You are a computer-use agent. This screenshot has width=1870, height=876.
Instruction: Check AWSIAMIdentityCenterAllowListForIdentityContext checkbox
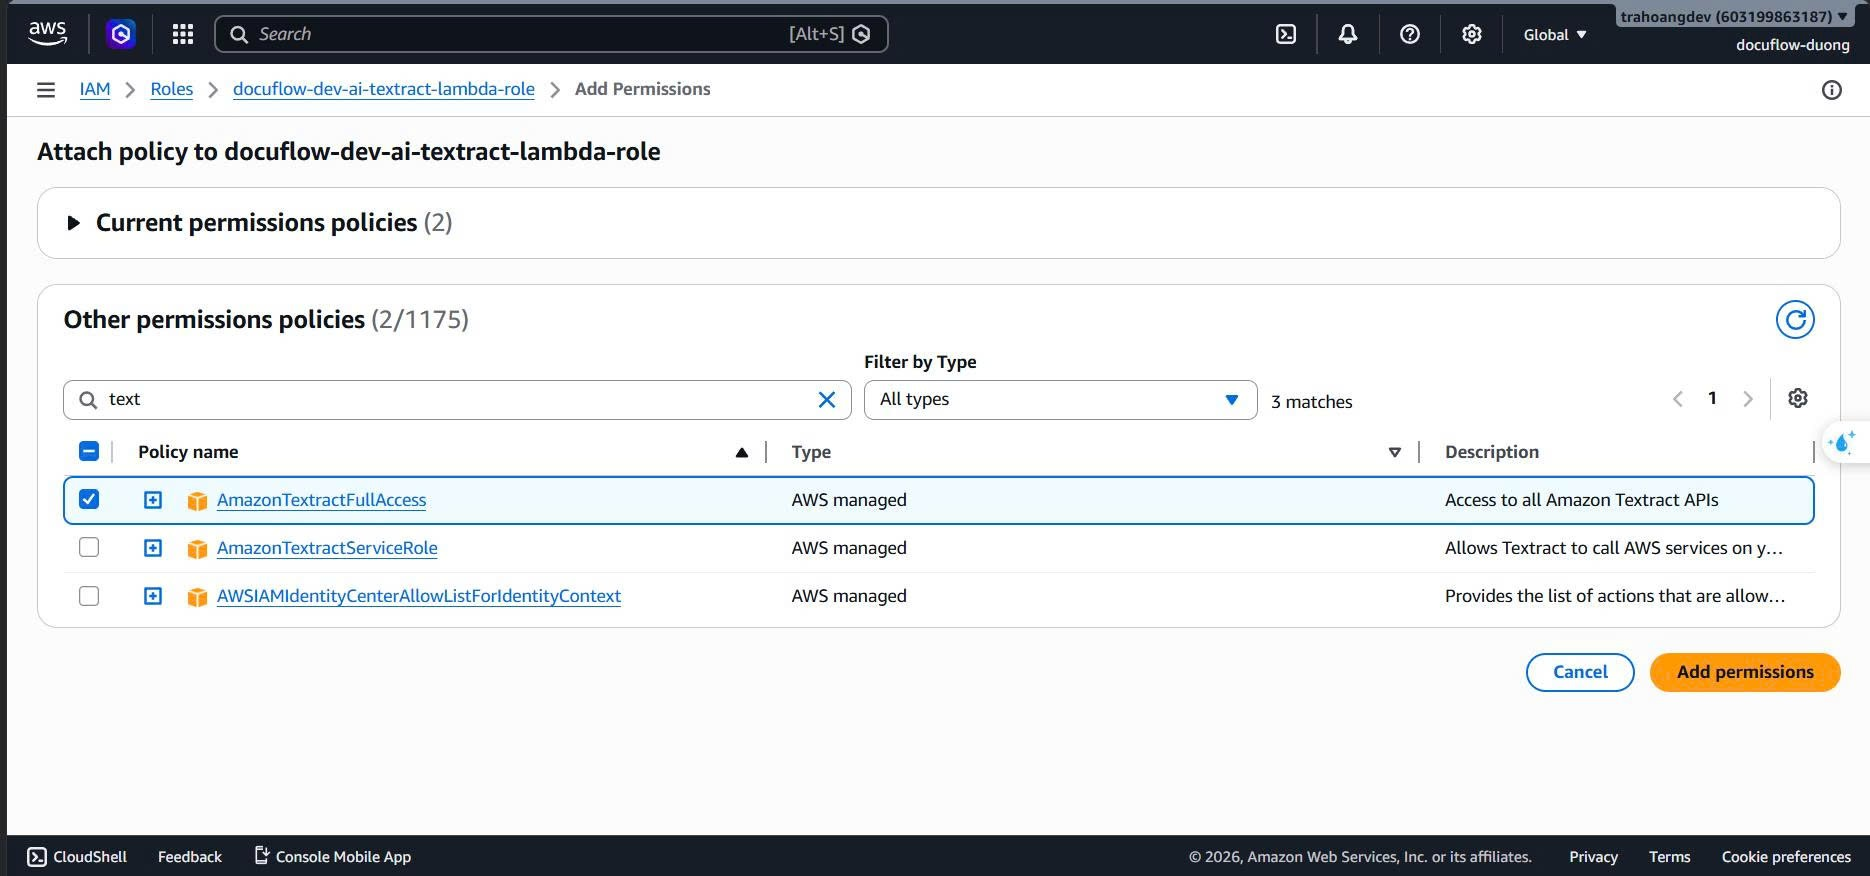click(x=89, y=595)
